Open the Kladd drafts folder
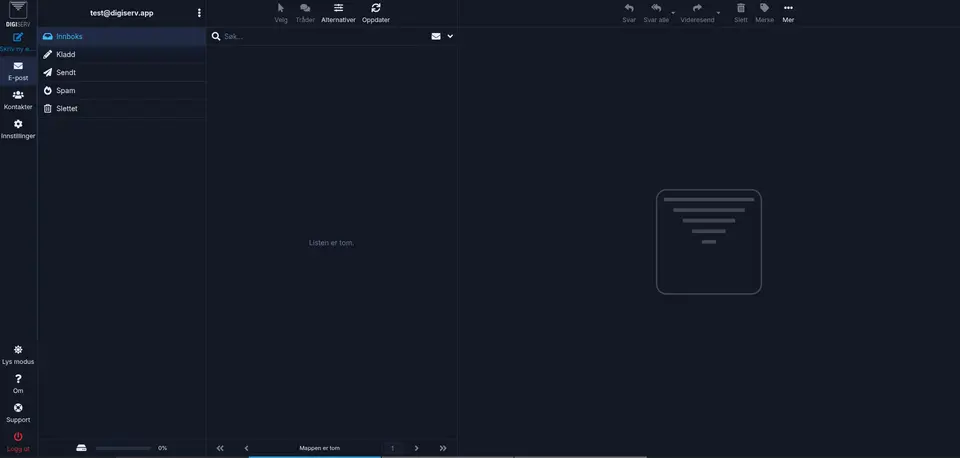 click(x=122, y=54)
